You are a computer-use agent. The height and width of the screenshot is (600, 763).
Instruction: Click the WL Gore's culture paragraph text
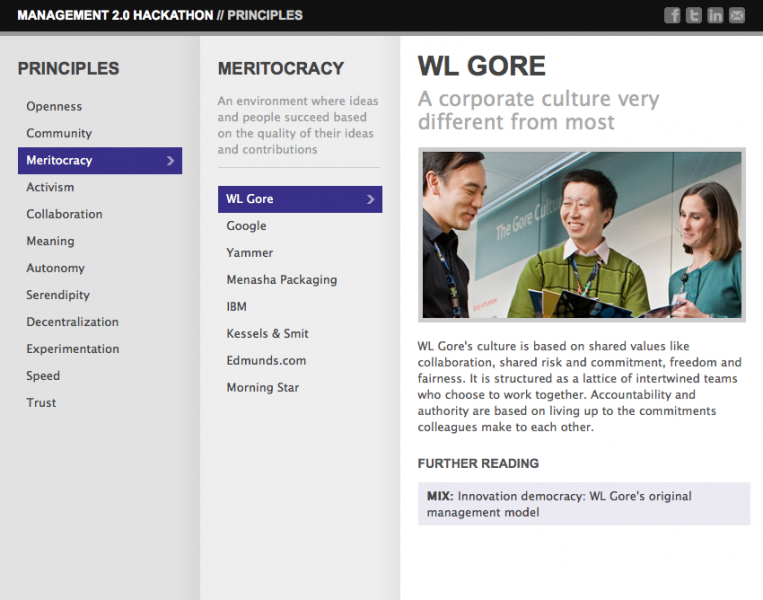point(580,387)
